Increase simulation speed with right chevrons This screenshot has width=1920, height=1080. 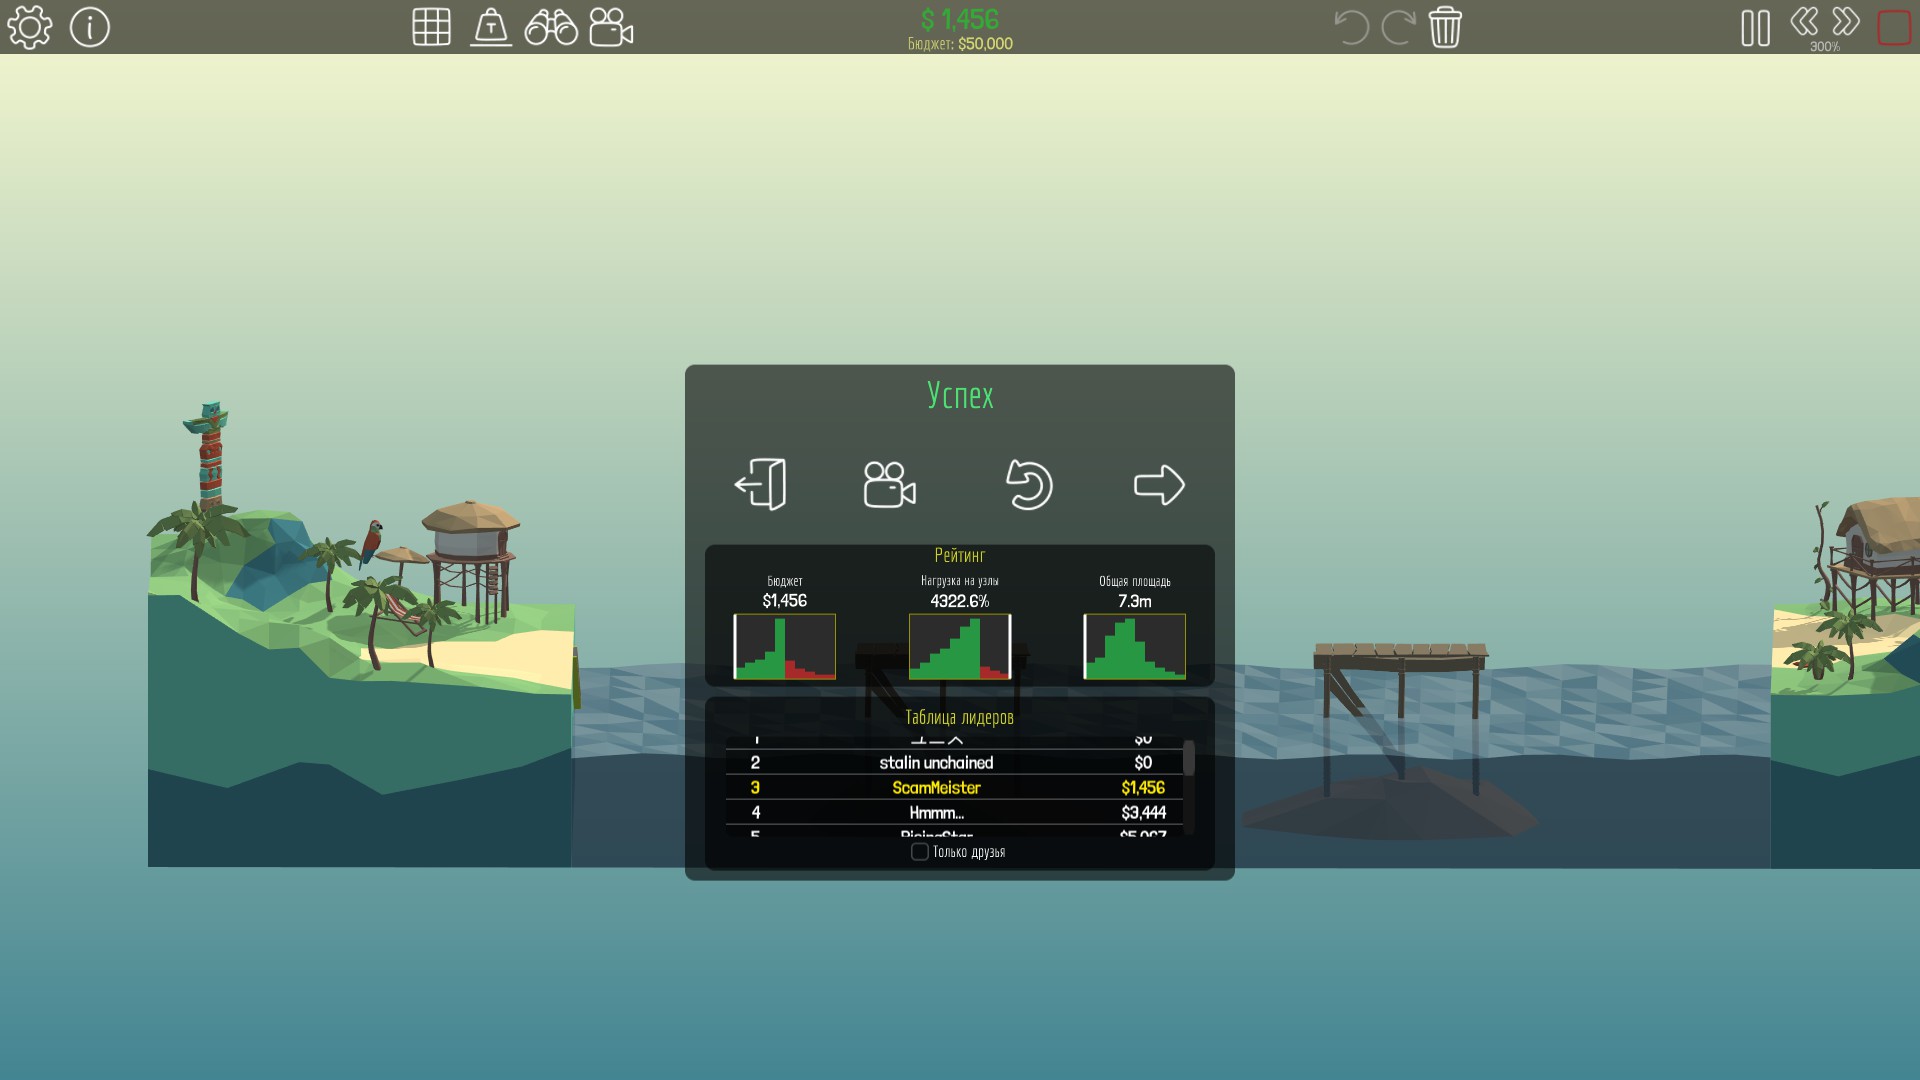tap(1846, 22)
